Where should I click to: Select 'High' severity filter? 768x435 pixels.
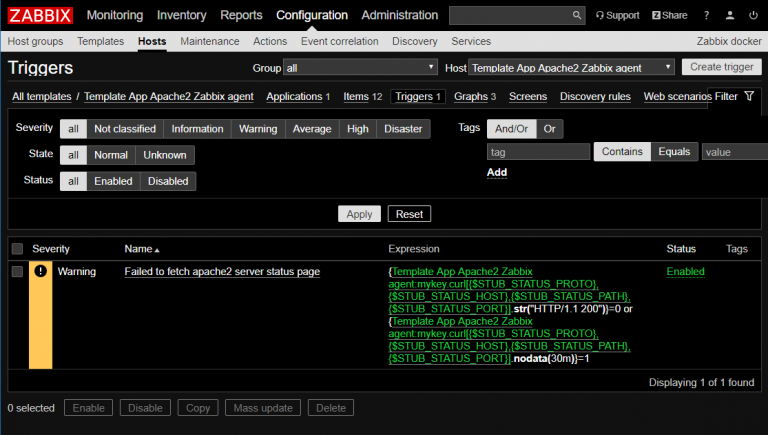358,129
